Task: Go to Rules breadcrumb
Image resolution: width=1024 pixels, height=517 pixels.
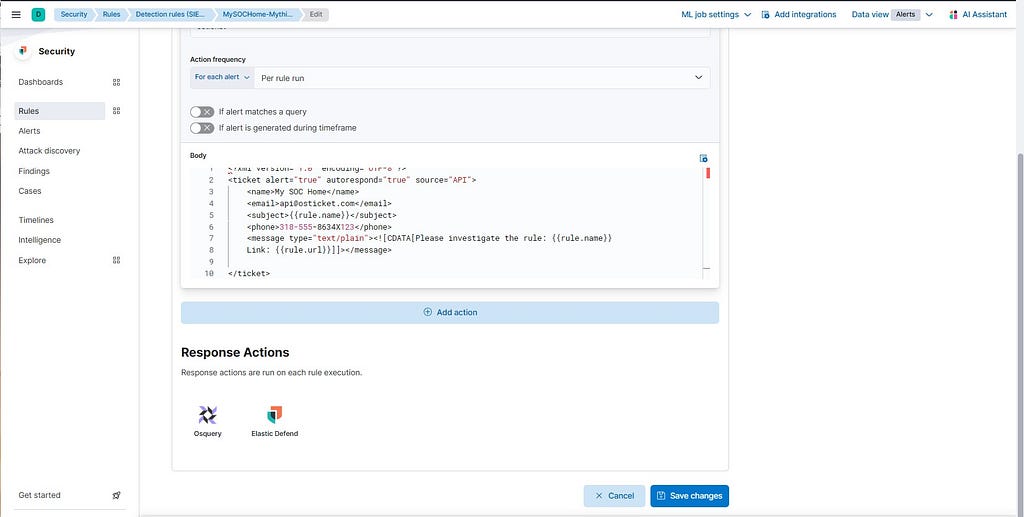Action: pyautogui.click(x=112, y=14)
